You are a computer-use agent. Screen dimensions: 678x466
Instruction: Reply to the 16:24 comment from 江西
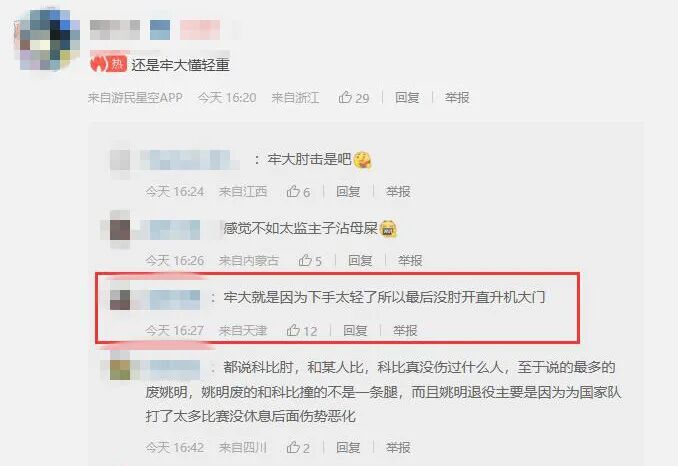pyautogui.click(x=348, y=192)
